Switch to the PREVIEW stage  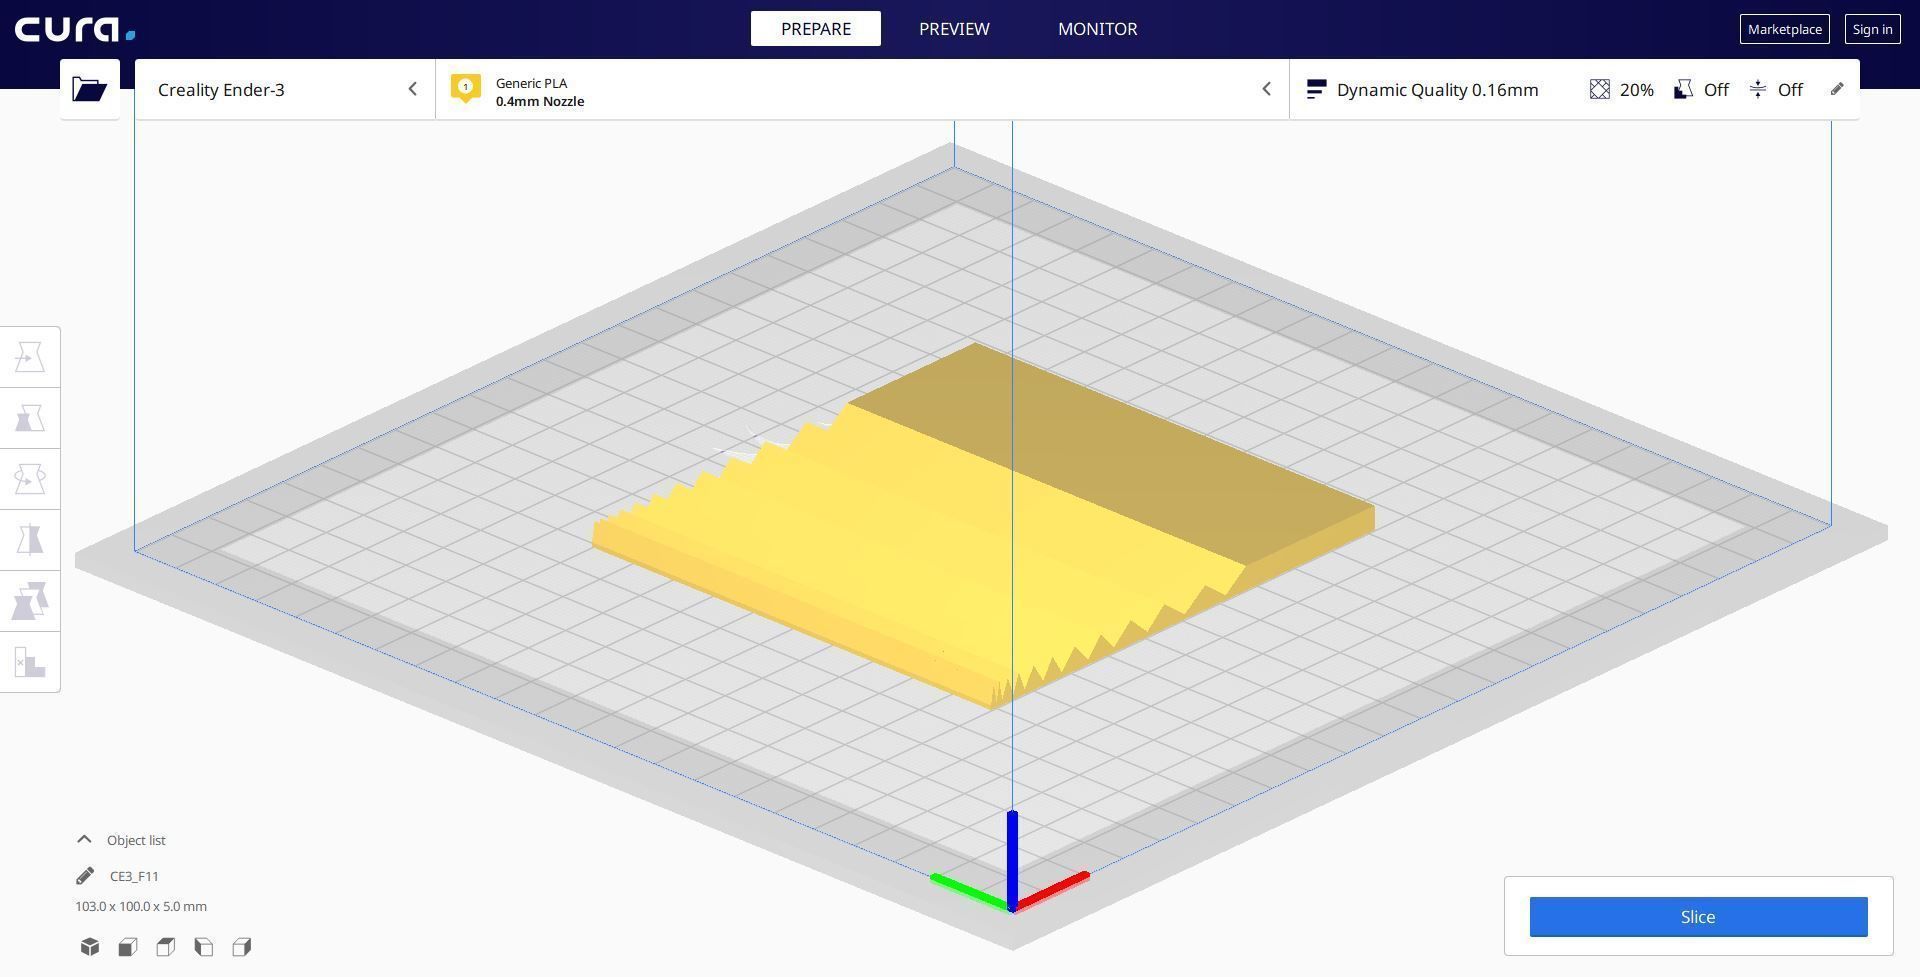click(x=954, y=29)
